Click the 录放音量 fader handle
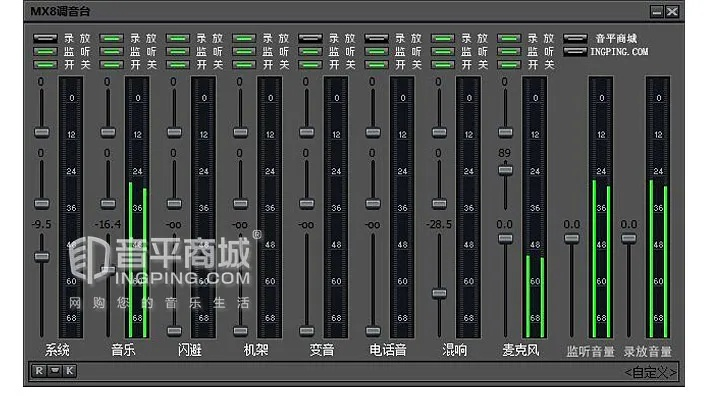Image resolution: width=710 pixels, height=398 pixels. click(x=628, y=238)
